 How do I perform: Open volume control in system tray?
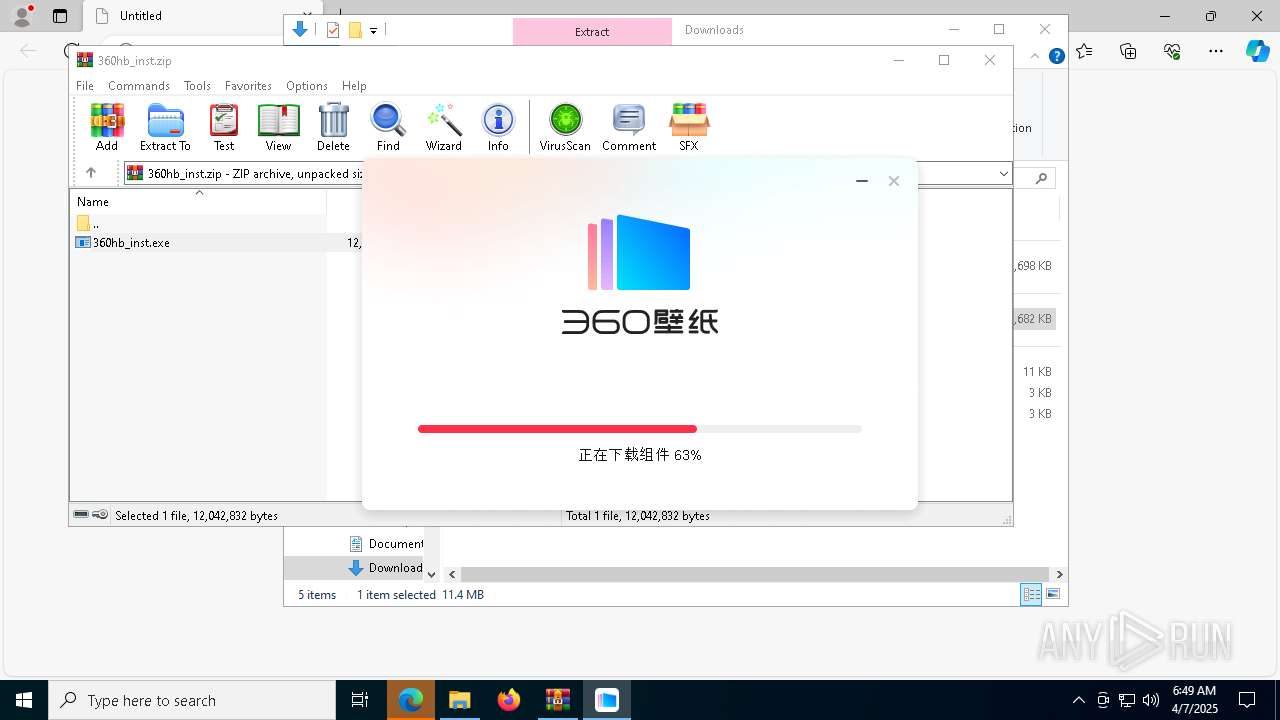(x=1151, y=700)
